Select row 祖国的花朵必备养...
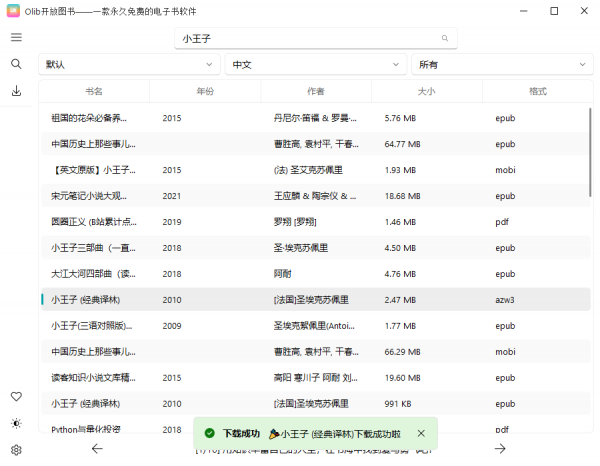 315,118
